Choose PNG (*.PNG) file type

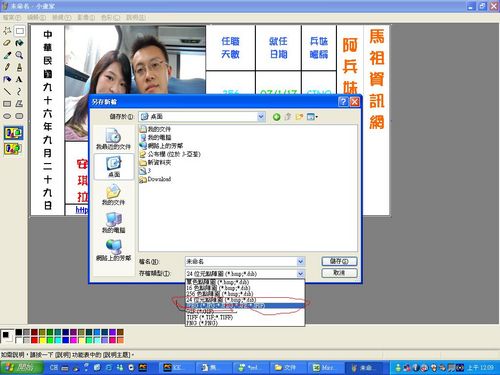pos(245,323)
